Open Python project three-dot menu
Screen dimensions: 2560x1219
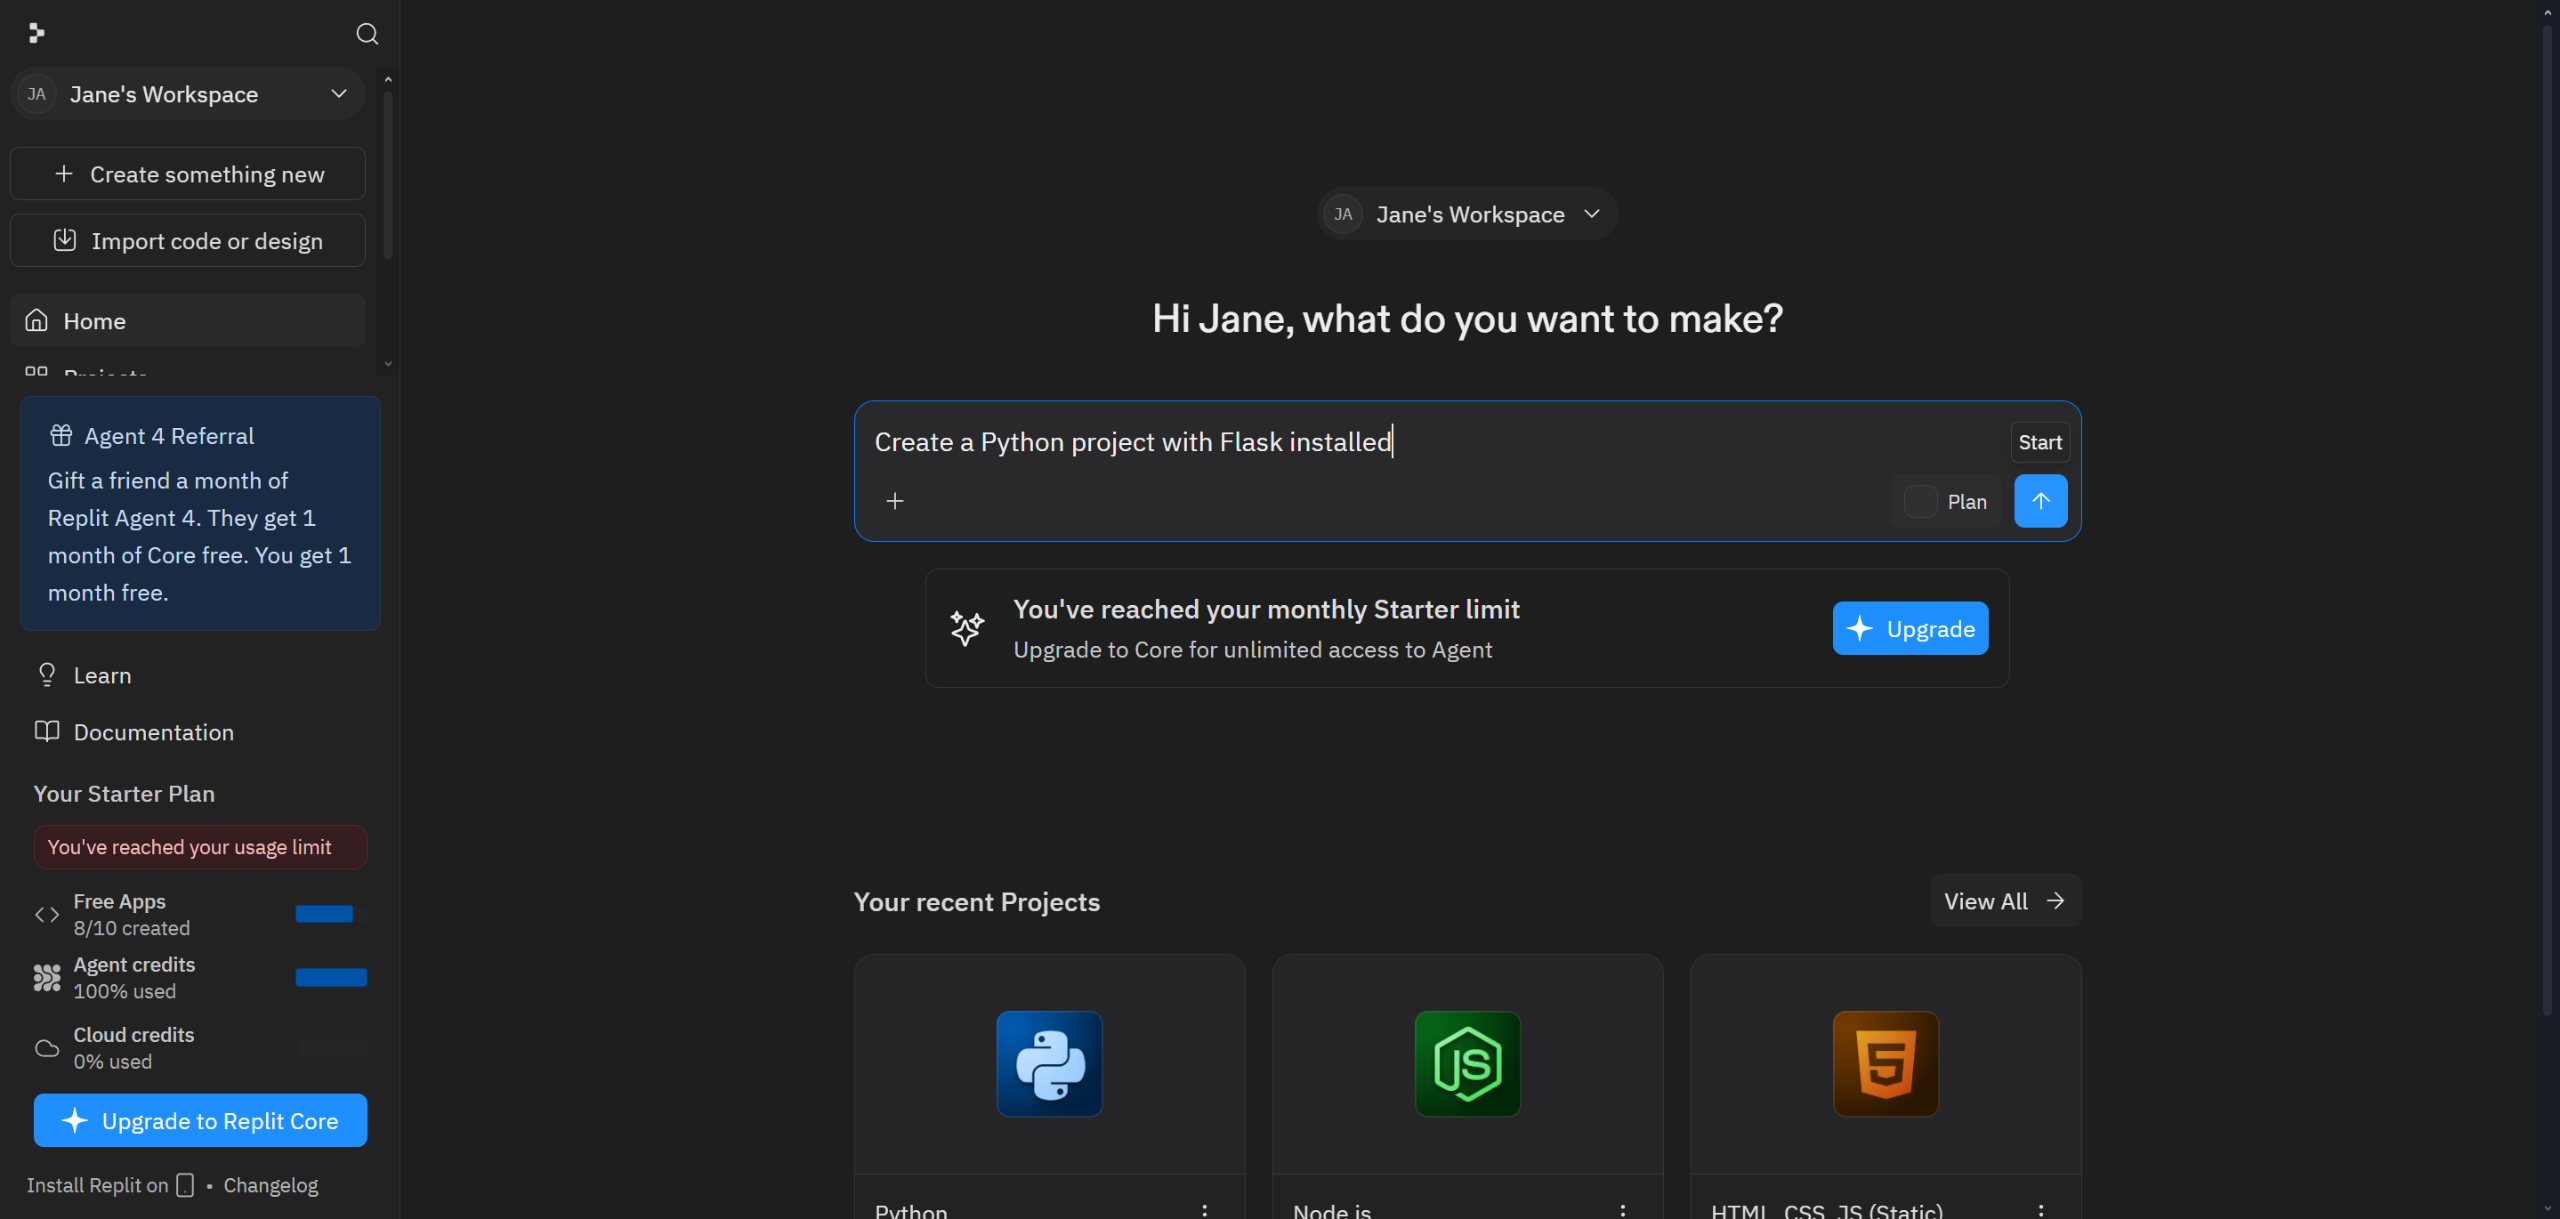tap(1205, 1210)
